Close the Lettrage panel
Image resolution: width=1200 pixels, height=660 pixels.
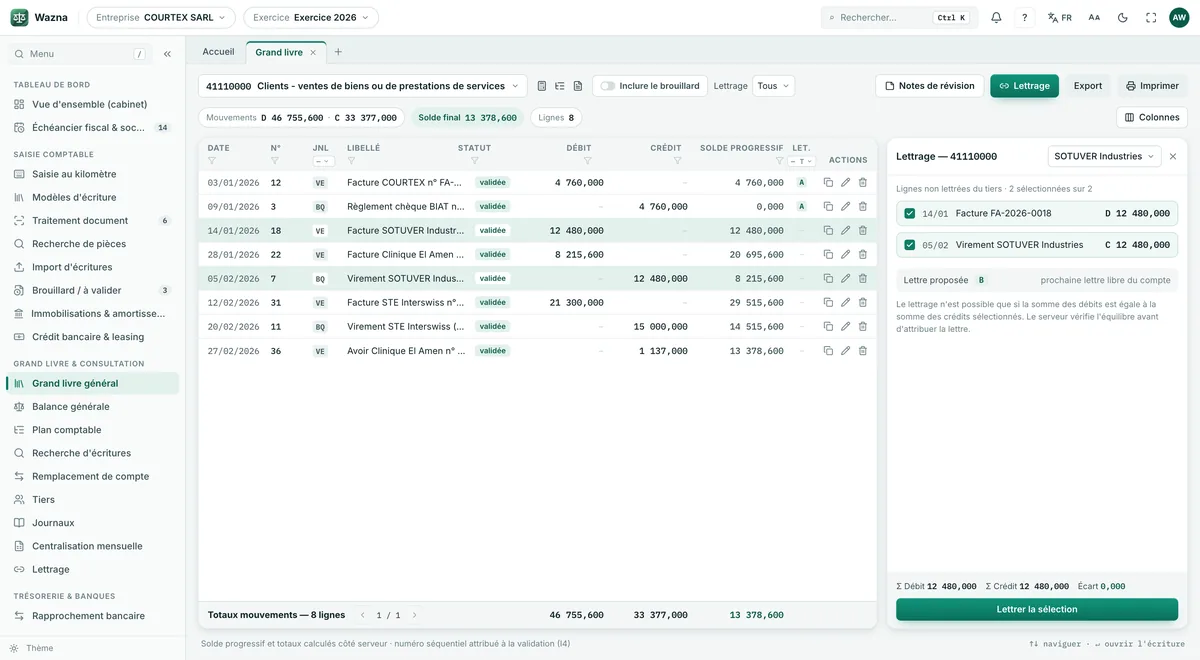tap(1173, 156)
